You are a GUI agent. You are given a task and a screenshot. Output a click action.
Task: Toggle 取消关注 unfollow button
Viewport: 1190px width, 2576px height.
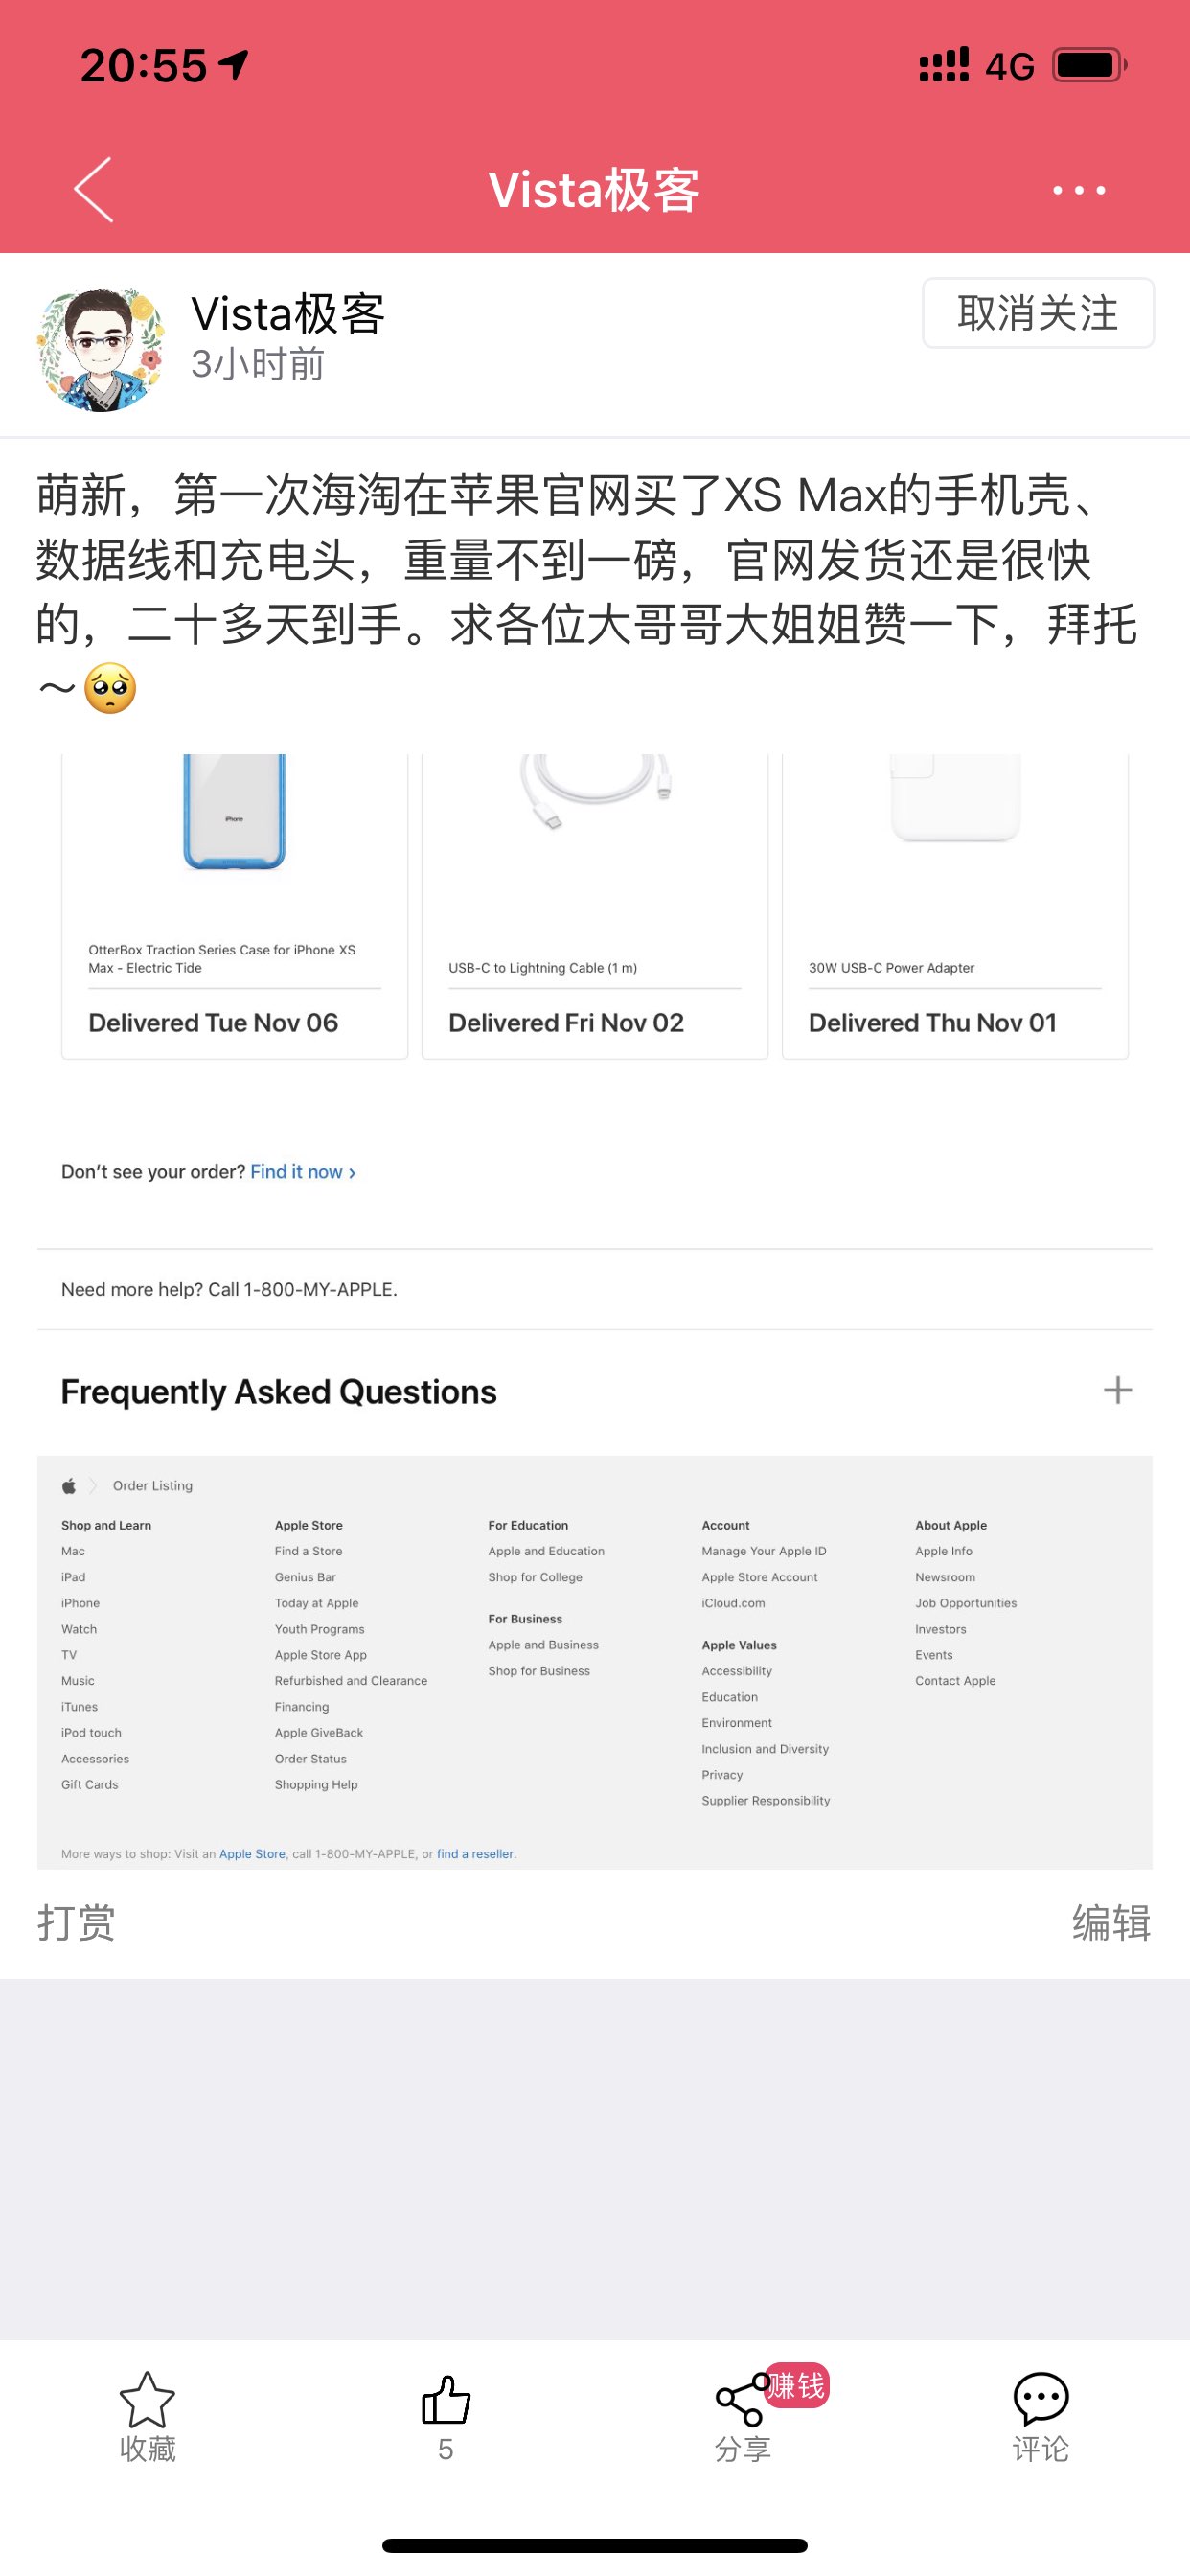pos(1038,313)
